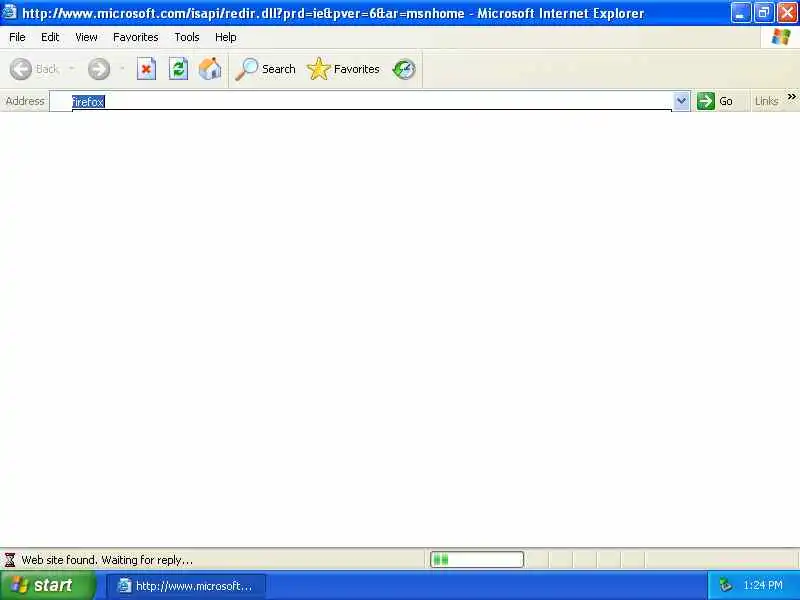Expand the Address bar dropdown arrow
Screen dimensions: 800x600
coord(681,101)
